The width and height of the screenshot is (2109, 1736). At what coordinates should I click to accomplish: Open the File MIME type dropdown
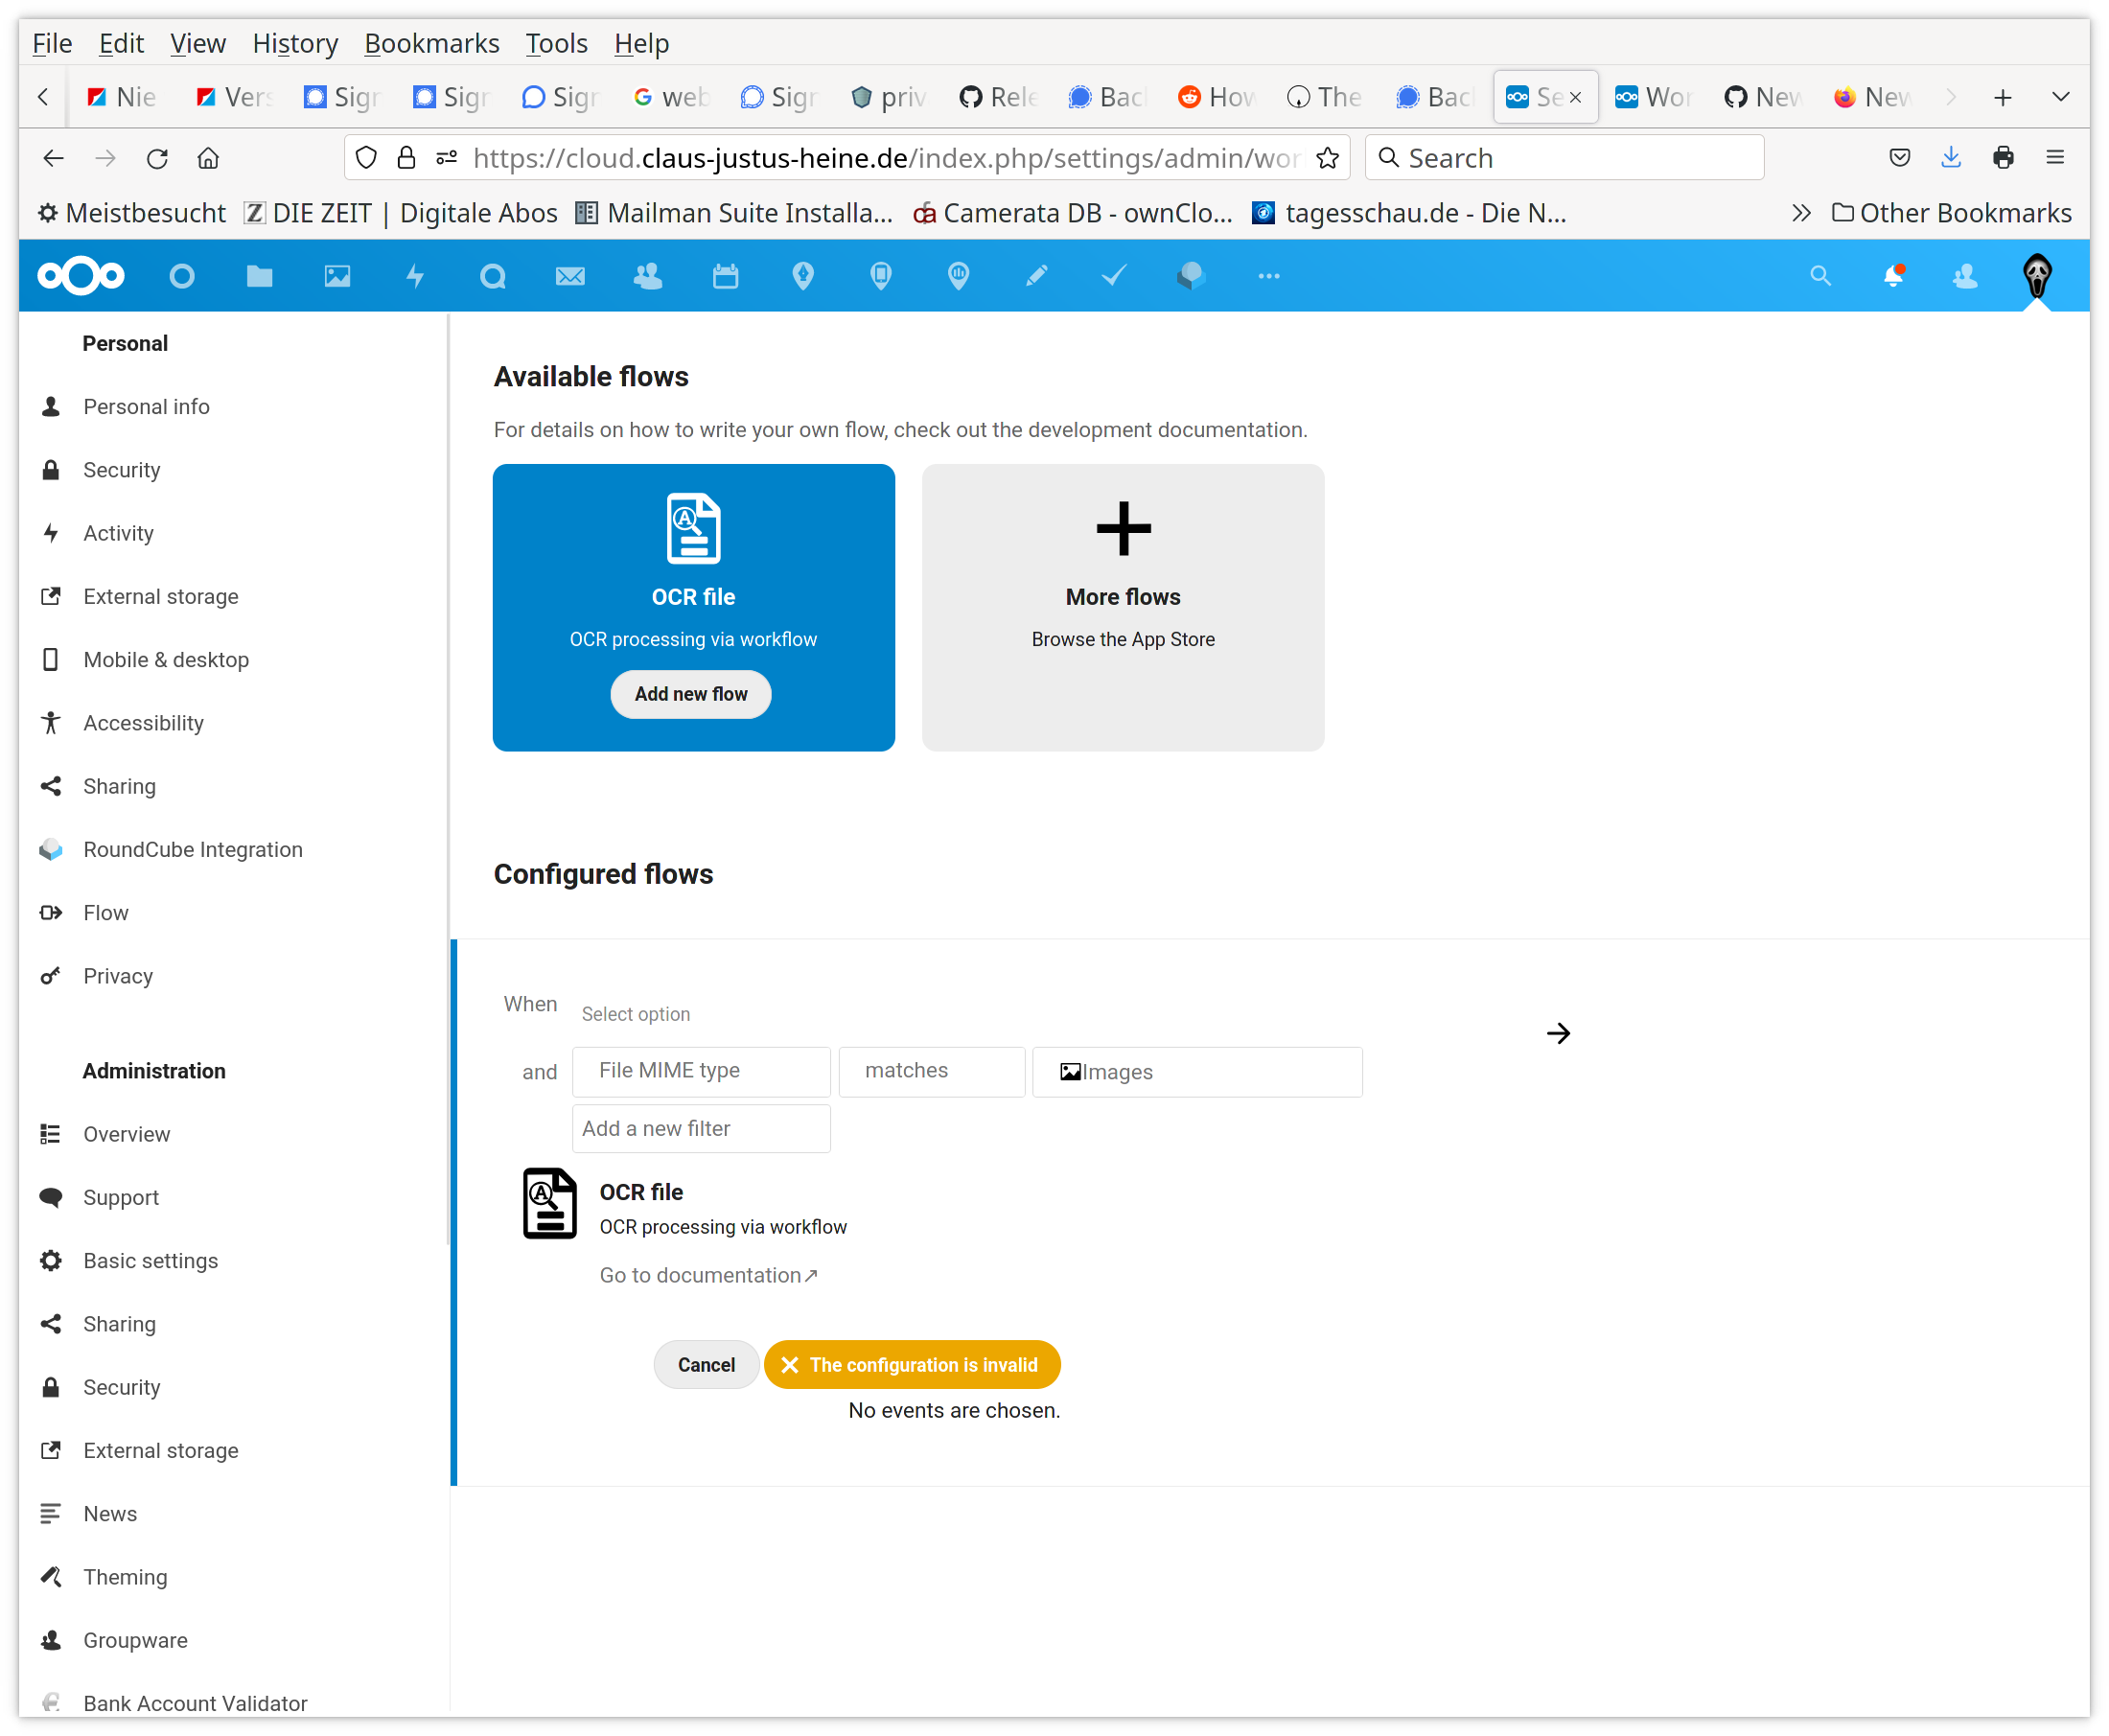click(x=701, y=1071)
